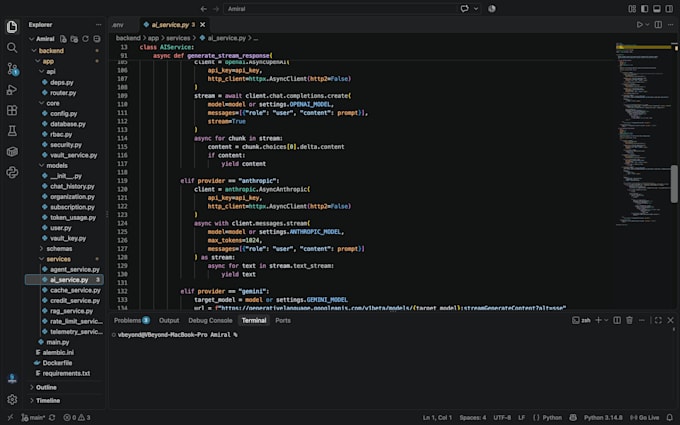The image size is (680, 425).
Task: Close the ai_service.py tab
Action: pos(203,25)
